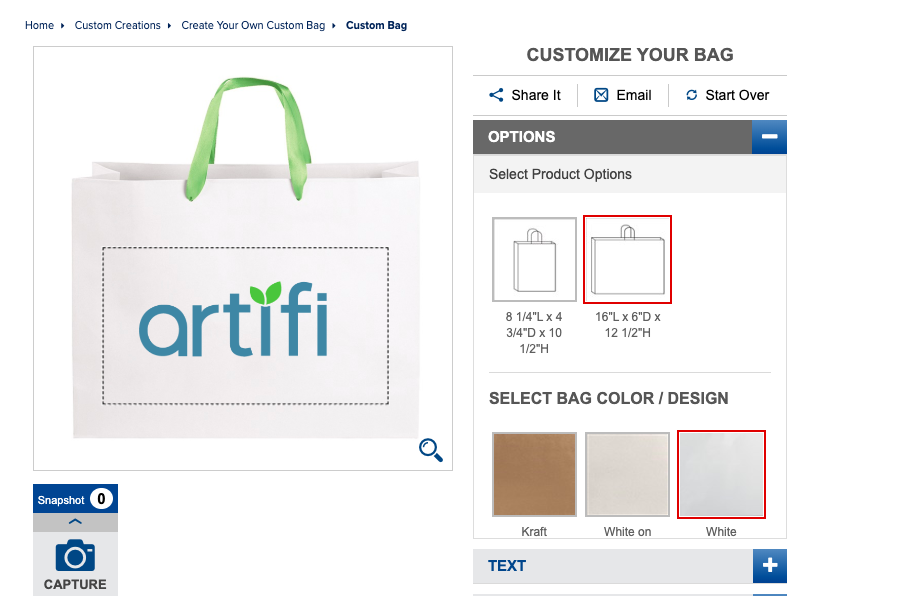Expand the TEXT panel
Screen dimensions: 908x596
click(769, 565)
